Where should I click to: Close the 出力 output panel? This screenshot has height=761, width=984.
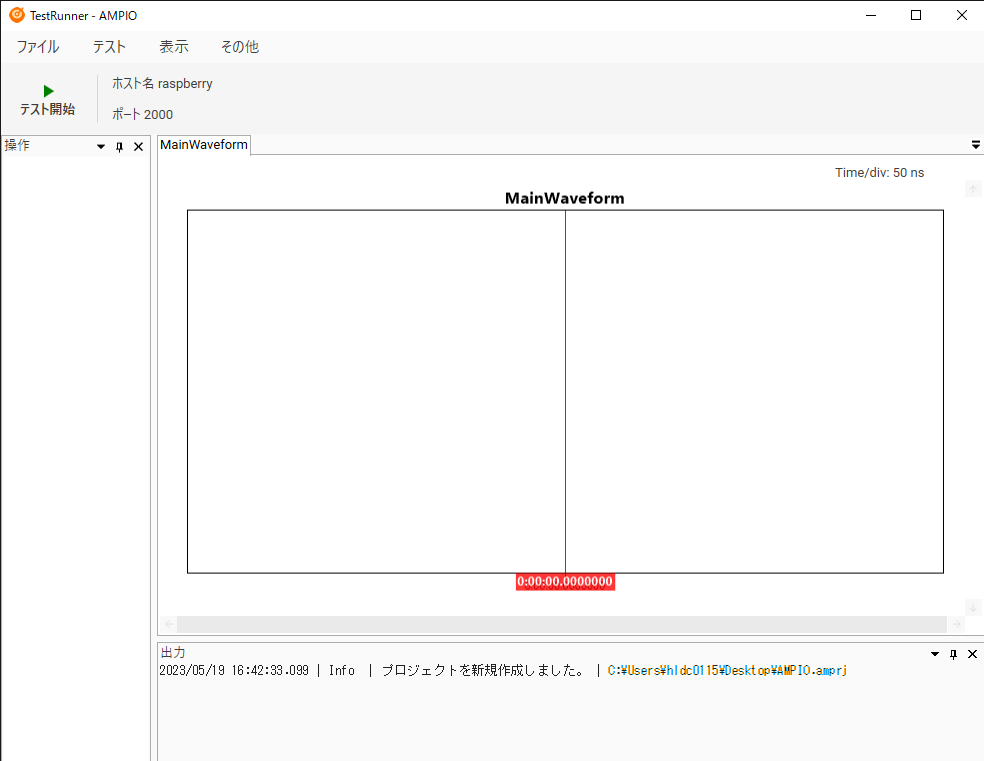point(972,654)
